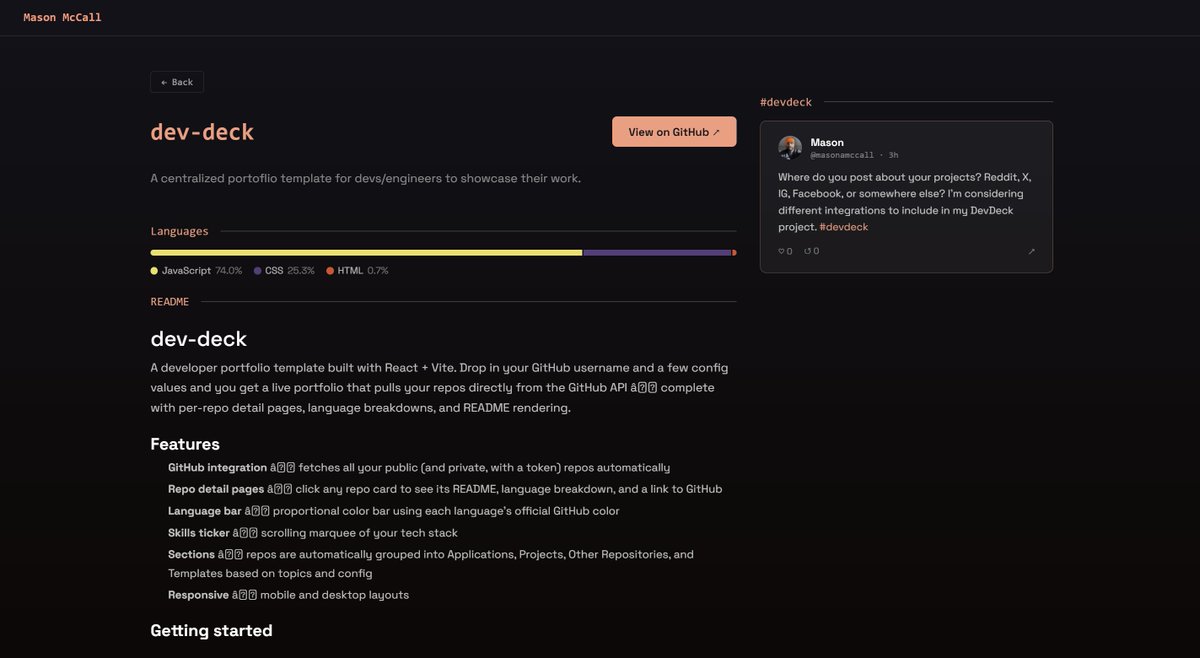Click the #devdeck sidebar heading
Image resolution: width=1200 pixels, height=658 pixels.
[x=786, y=102]
